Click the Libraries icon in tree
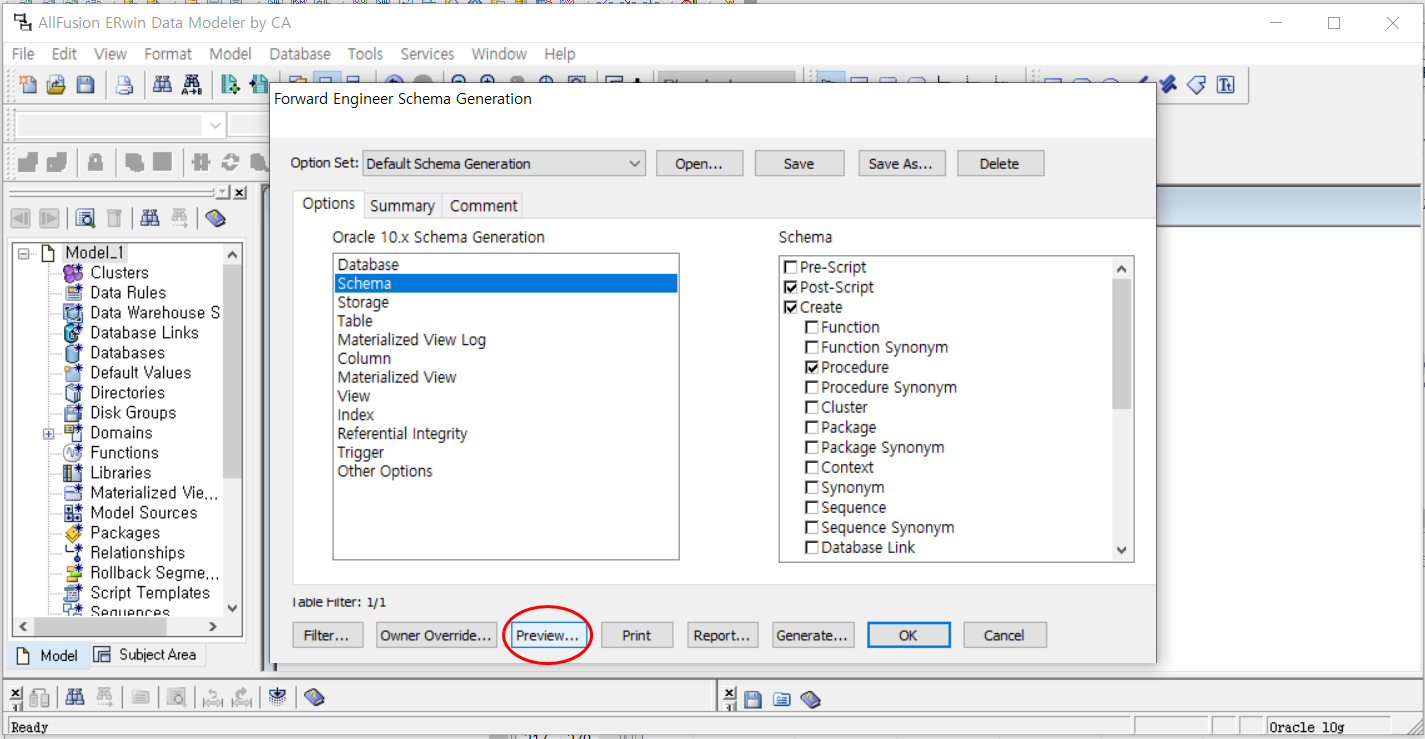1425x739 pixels. coord(73,472)
